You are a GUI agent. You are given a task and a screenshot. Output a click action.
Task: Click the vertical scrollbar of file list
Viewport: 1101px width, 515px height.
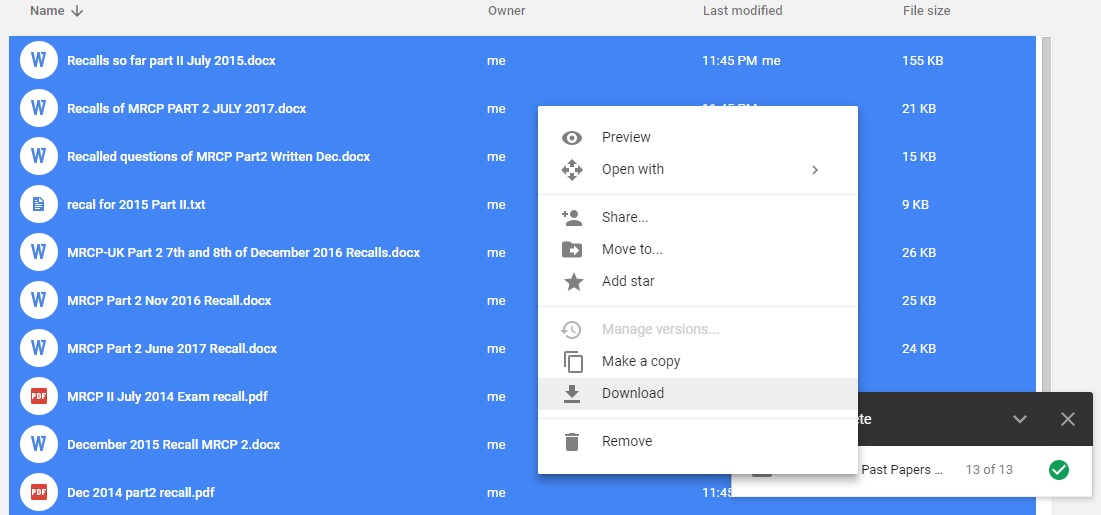[x=1046, y=200]
